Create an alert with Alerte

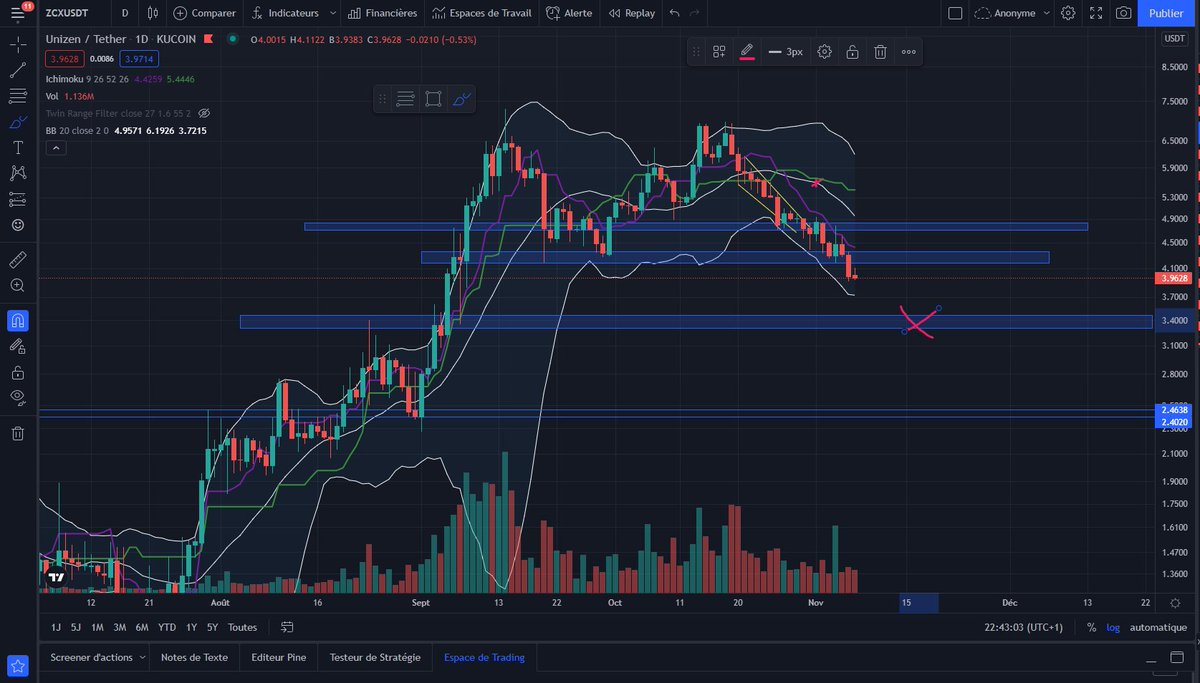pos(569,13)
